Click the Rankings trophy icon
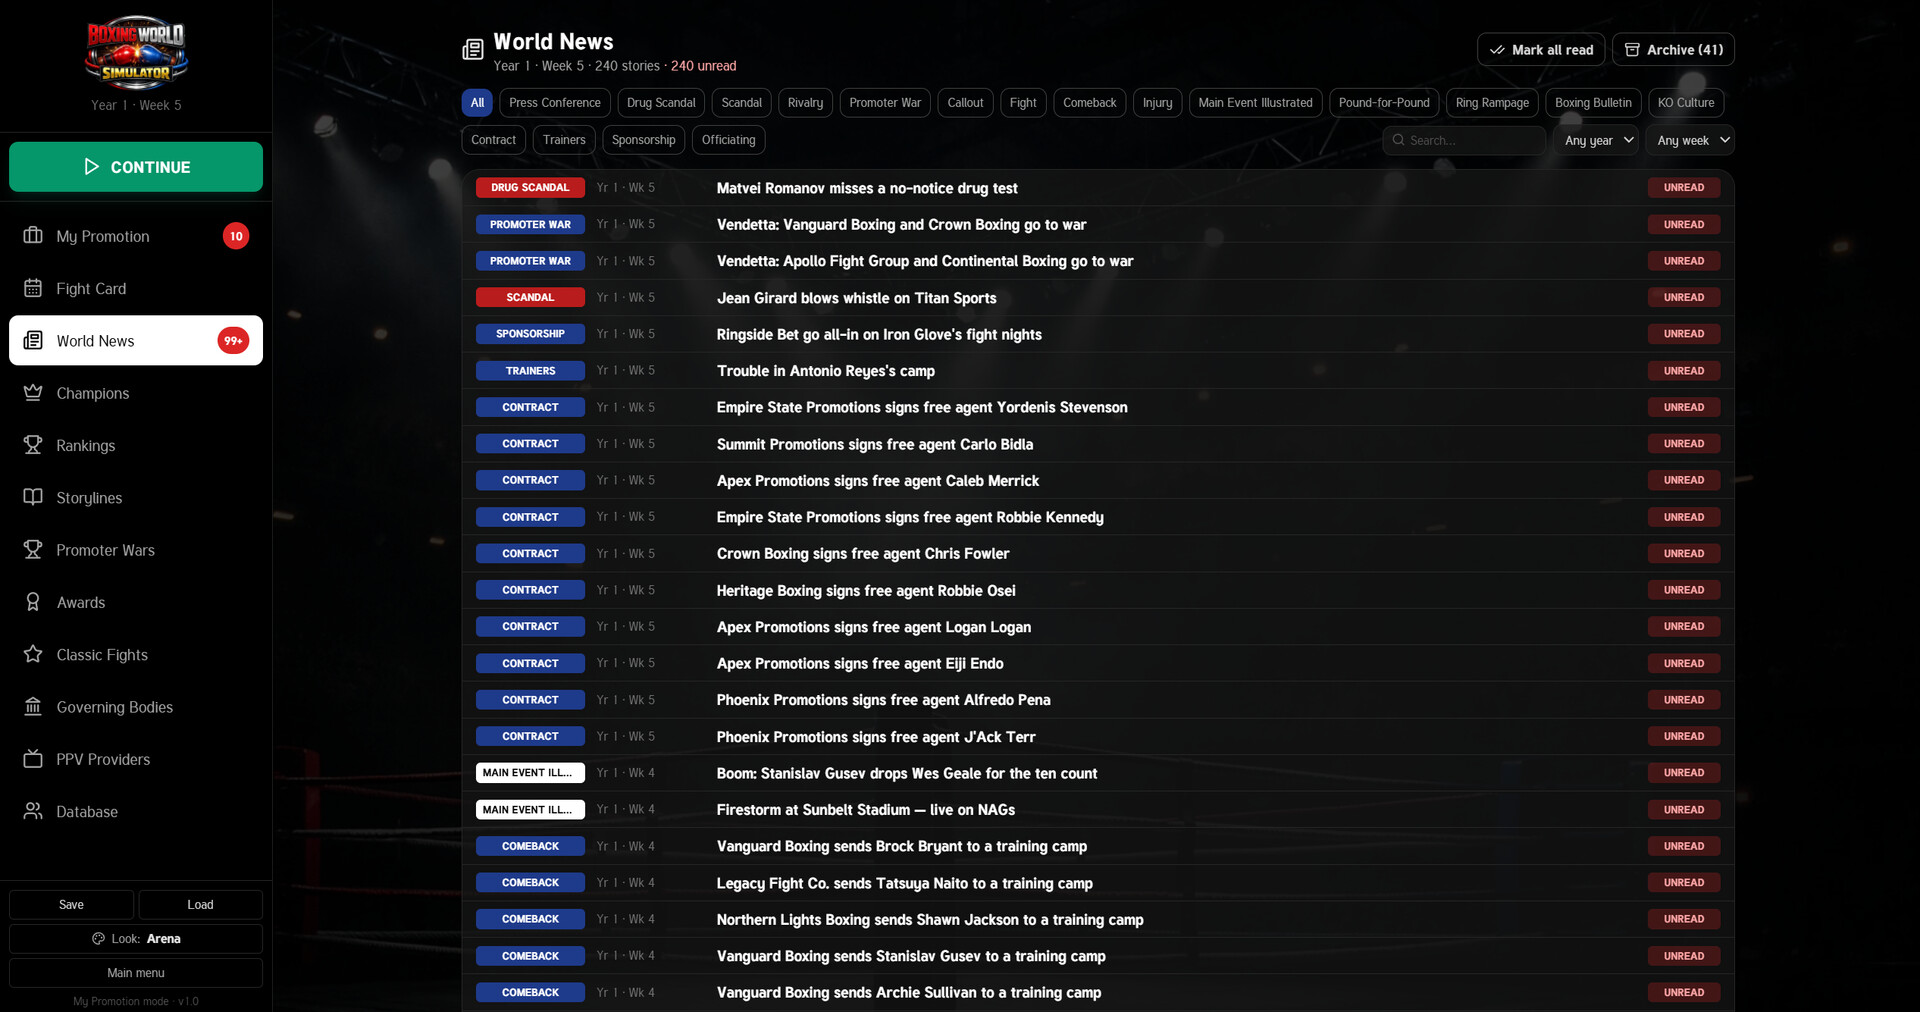This screenshot has height=1012, width=1920. [x=33, y=445]
